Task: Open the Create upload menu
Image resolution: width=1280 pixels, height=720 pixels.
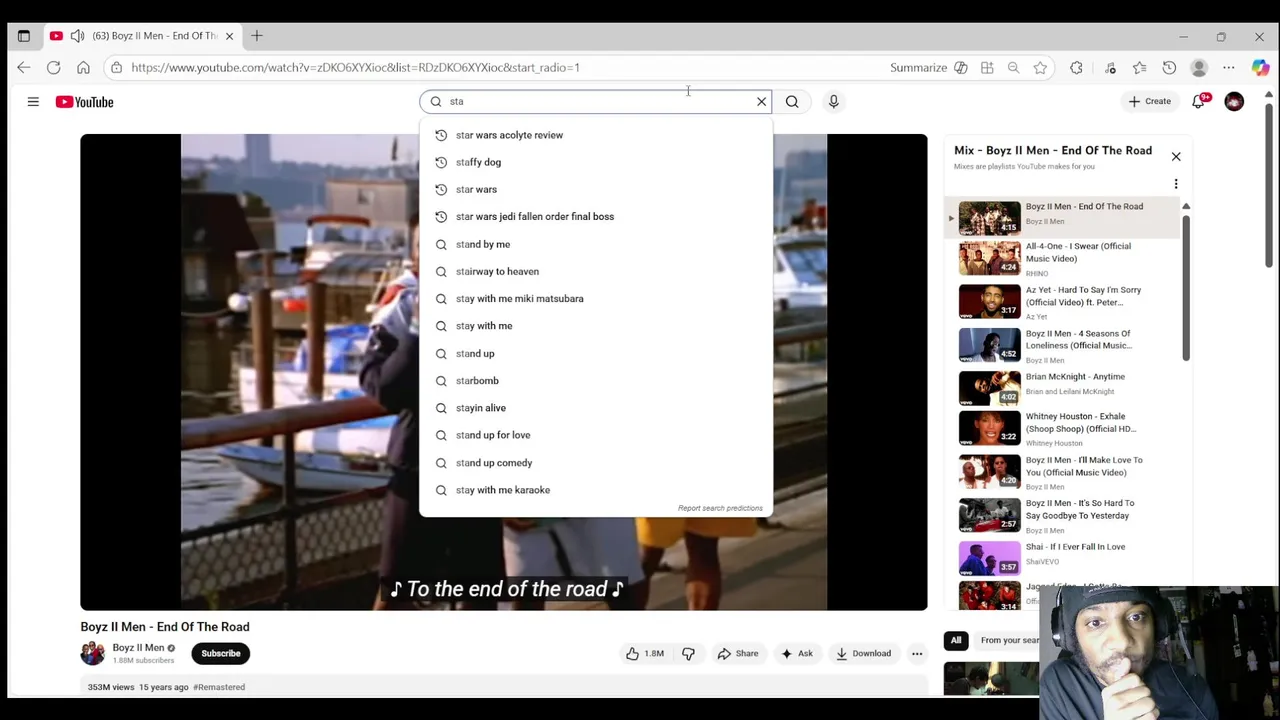Action: 1150,101
